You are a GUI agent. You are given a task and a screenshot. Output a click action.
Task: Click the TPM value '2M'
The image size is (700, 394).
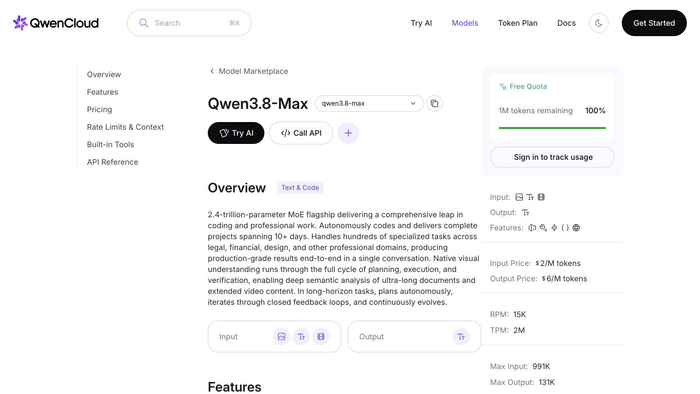coord(519,330)
